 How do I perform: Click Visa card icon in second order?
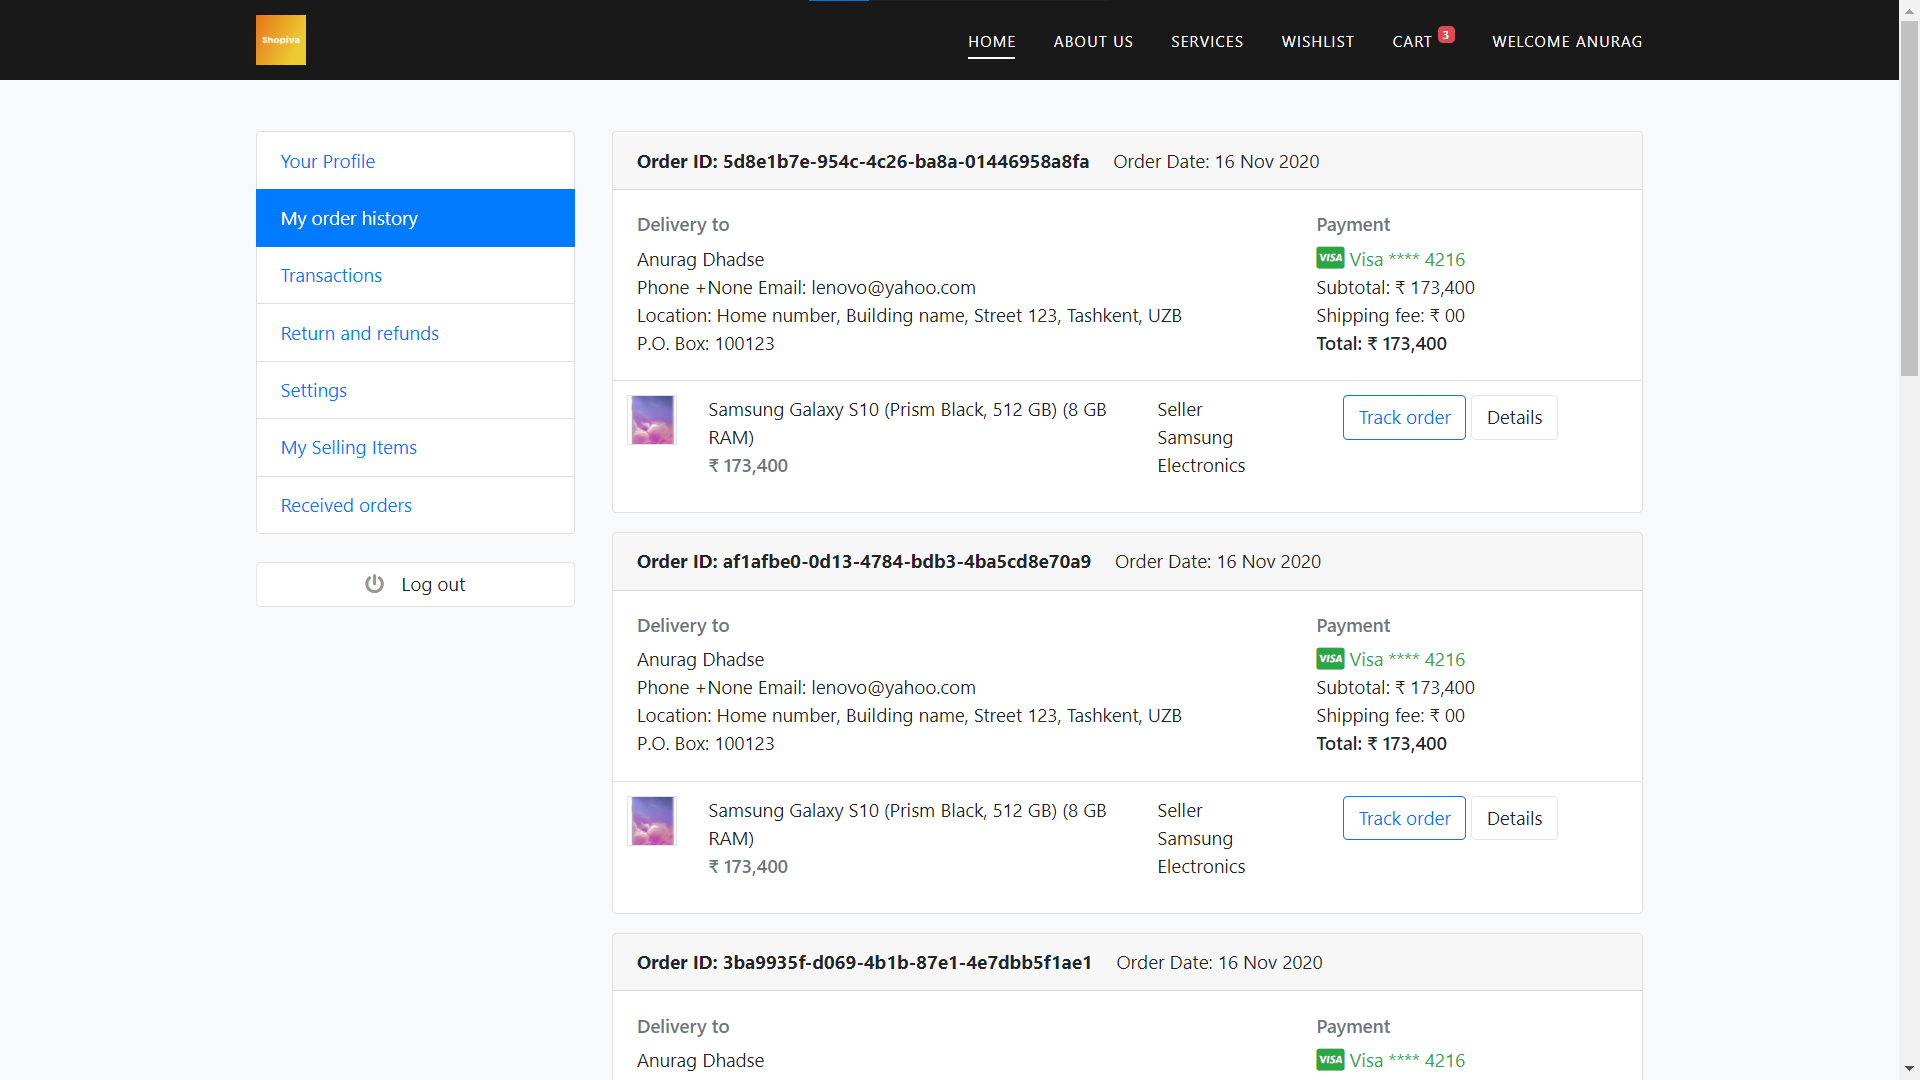(x=1330, y=659)
